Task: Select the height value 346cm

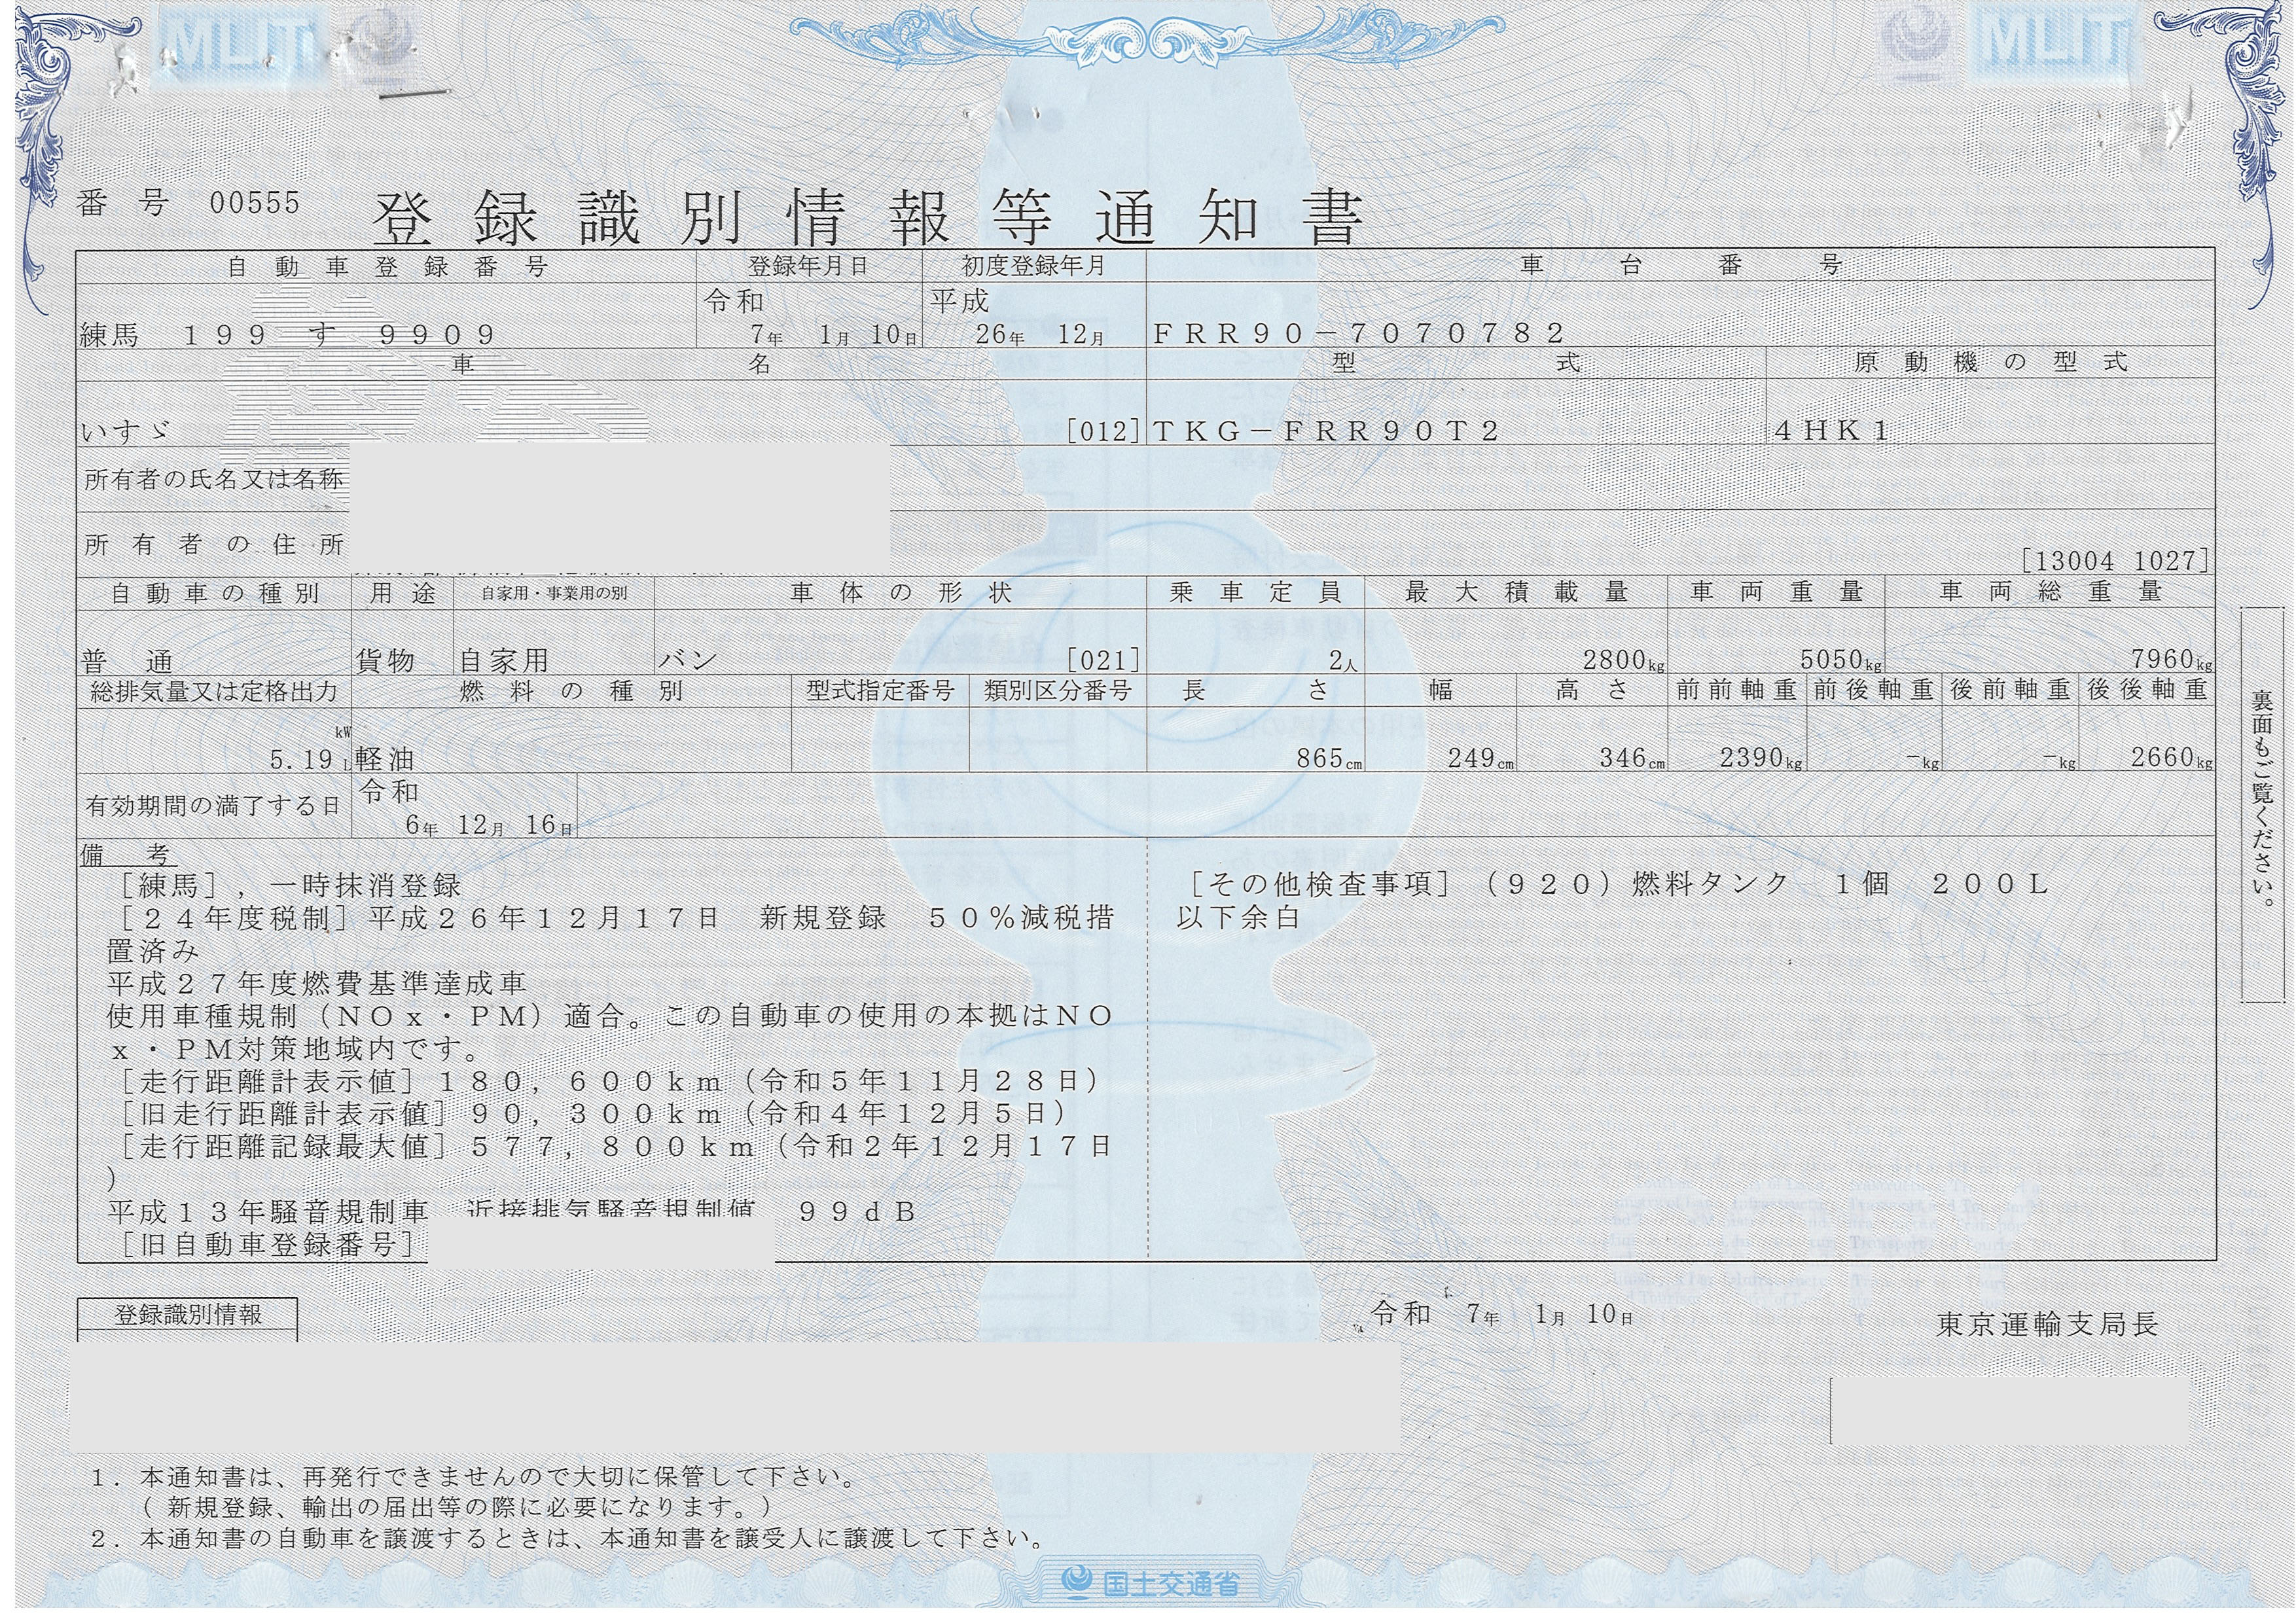Action: click(1632, 758)
